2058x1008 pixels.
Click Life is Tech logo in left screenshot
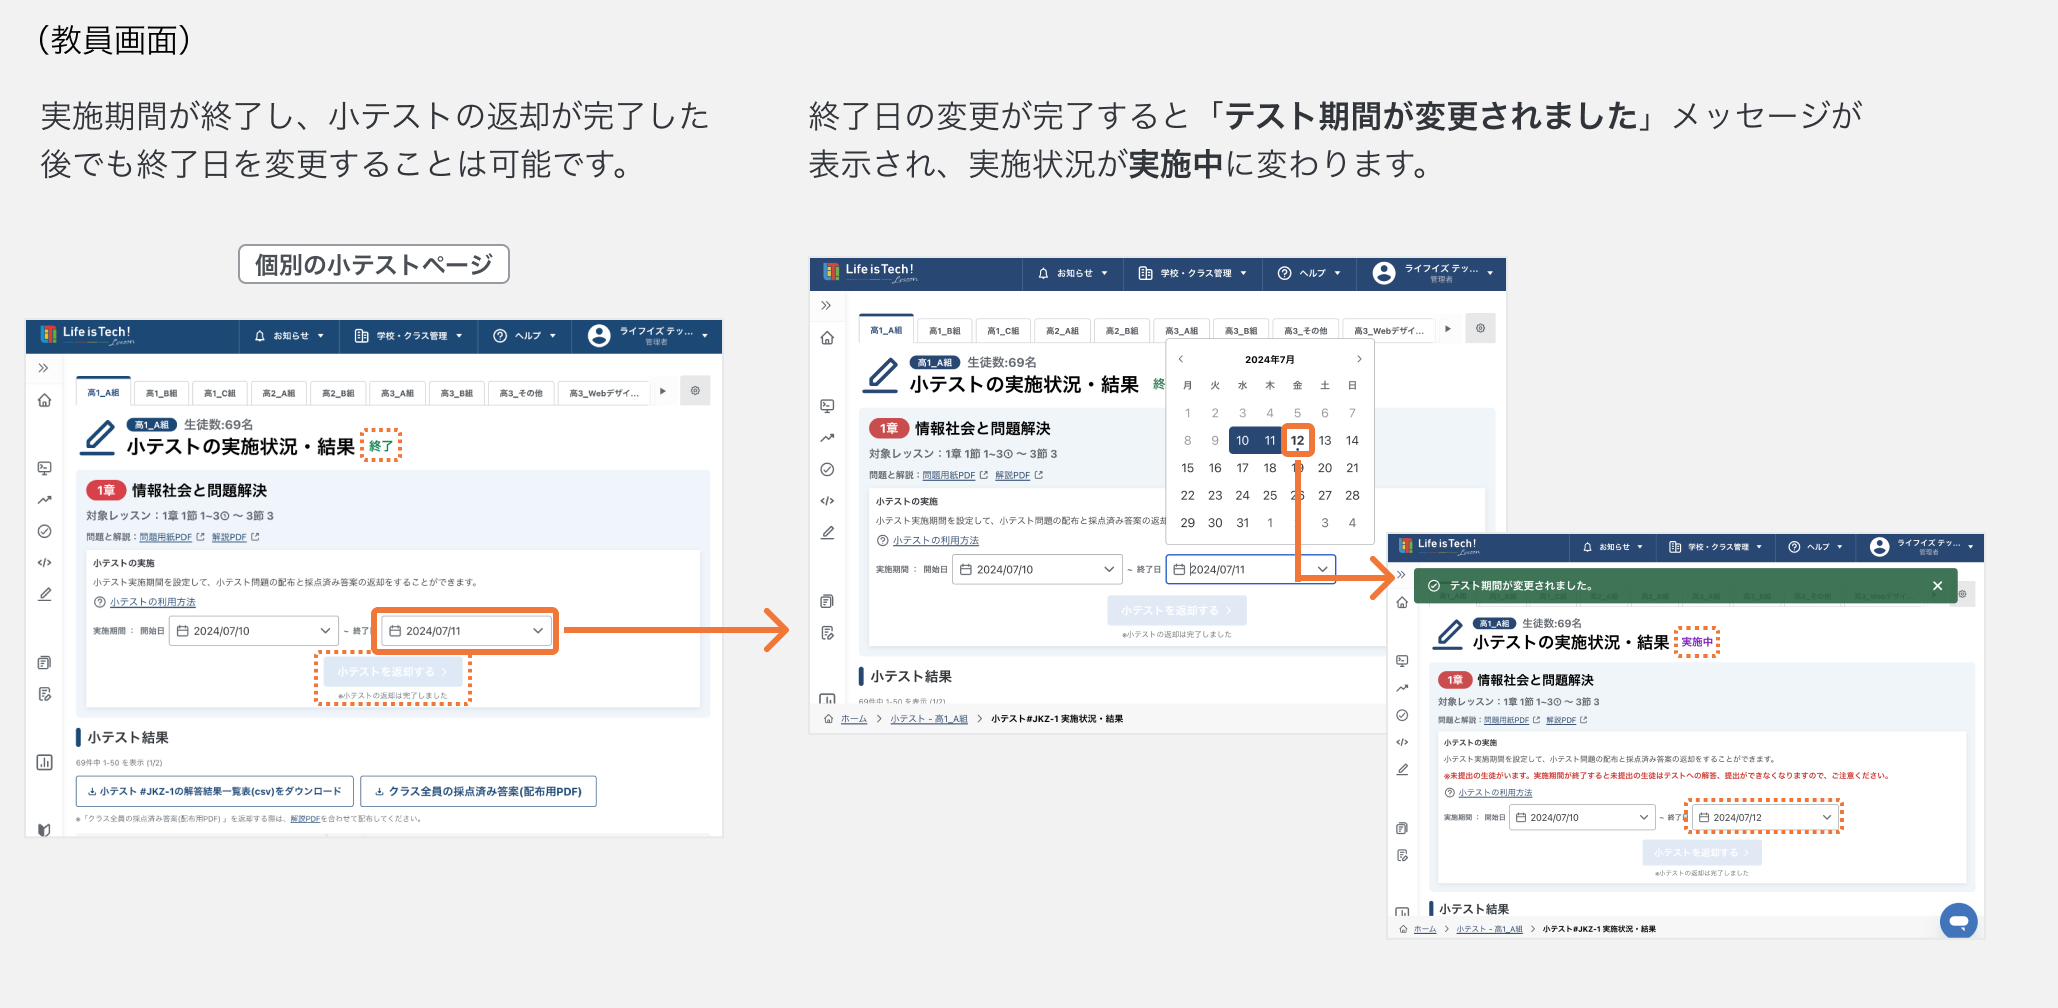point(87,335)
